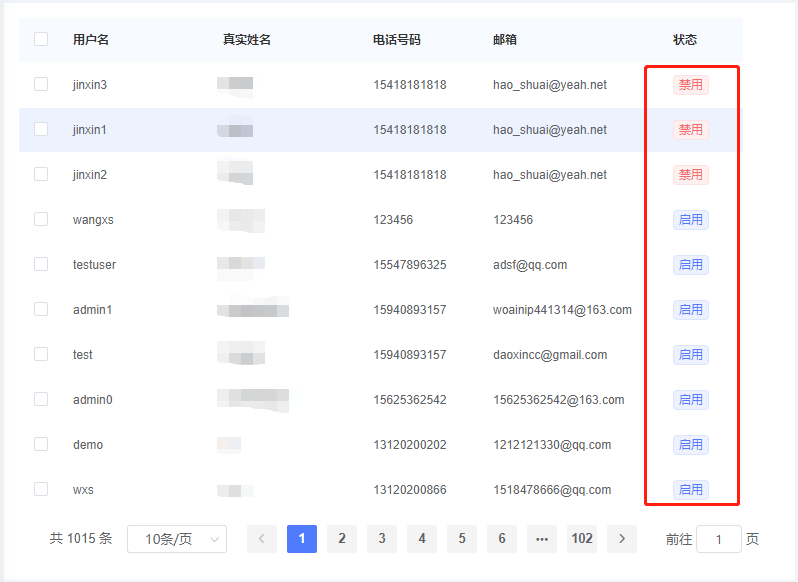Open the 10条/页 page size dropdown
Image resolution: width=798 pixels, height=582 pixels.
[177, 539]
